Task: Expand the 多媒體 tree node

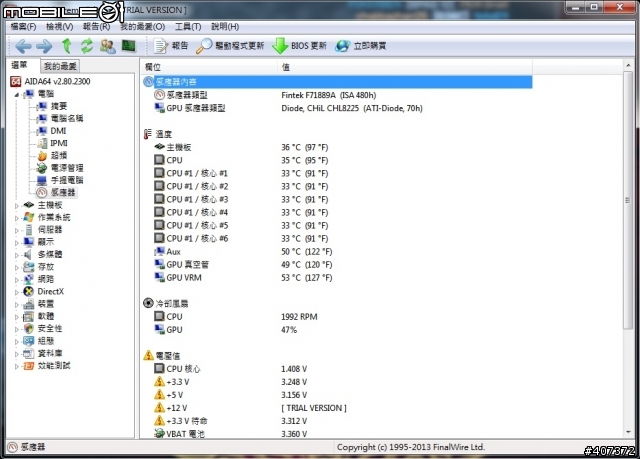Action: pyautogui.click(x=17, y=255)
